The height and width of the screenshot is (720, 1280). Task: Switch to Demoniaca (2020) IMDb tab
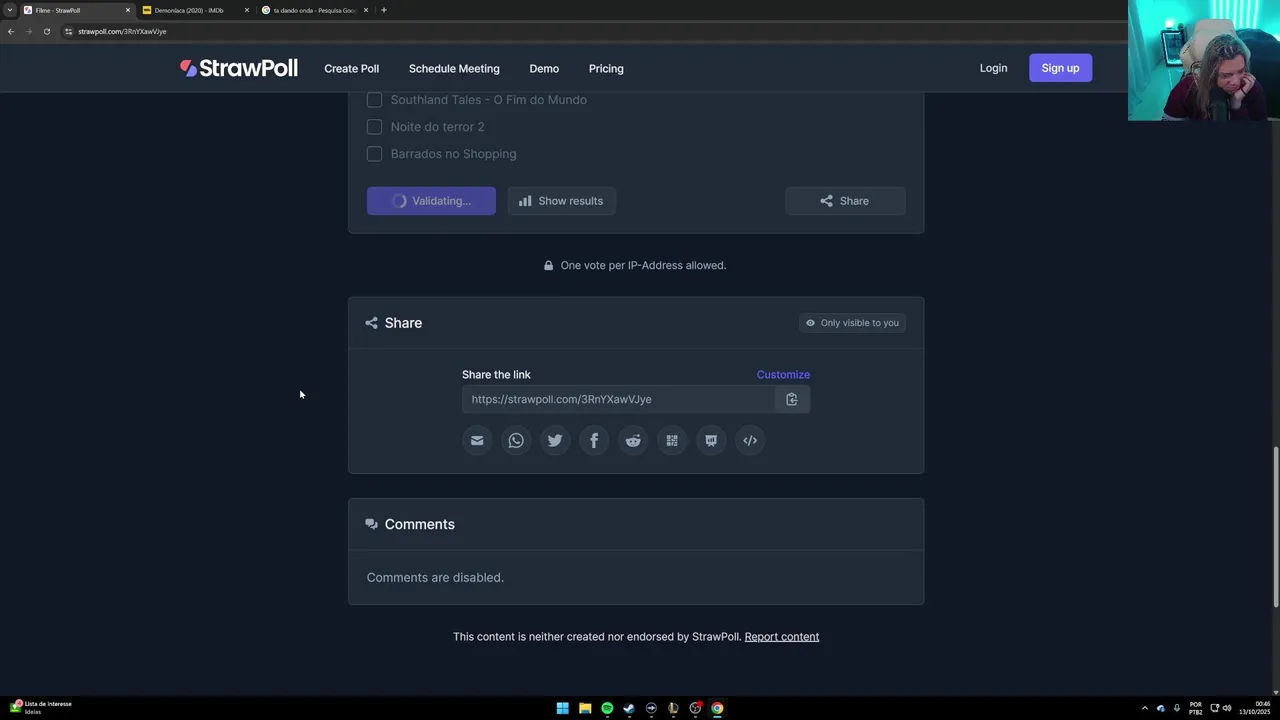[x=195, y=10]
